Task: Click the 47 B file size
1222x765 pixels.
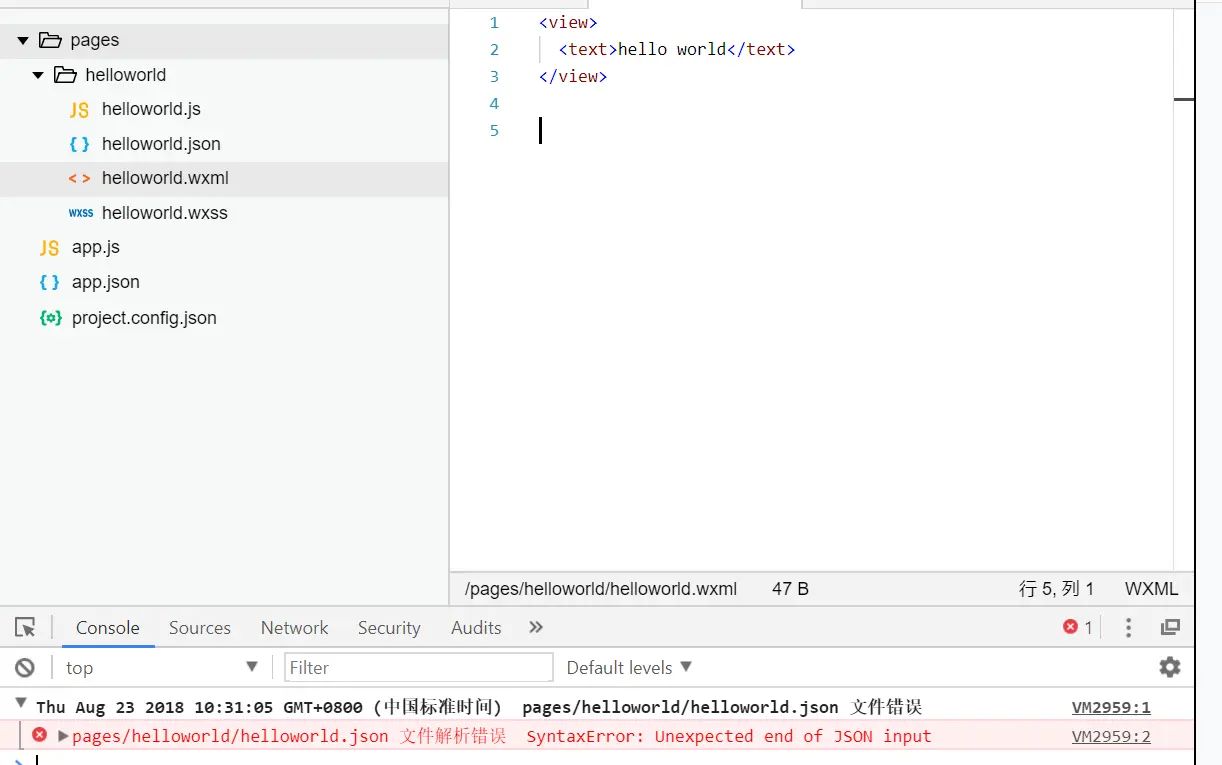Action: pos(790,589)
